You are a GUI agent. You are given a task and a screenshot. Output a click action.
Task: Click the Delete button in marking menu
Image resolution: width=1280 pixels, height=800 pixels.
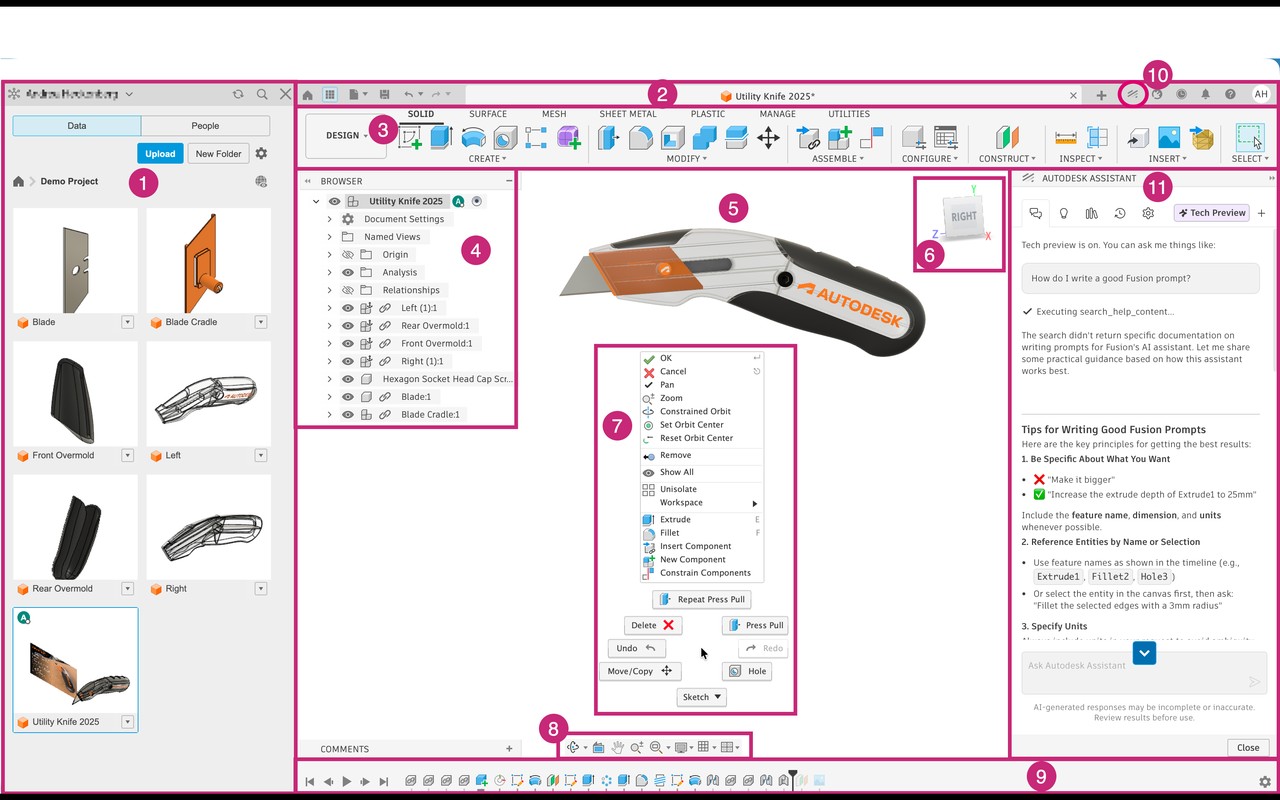pyautogui.click(x=653, y=625)
